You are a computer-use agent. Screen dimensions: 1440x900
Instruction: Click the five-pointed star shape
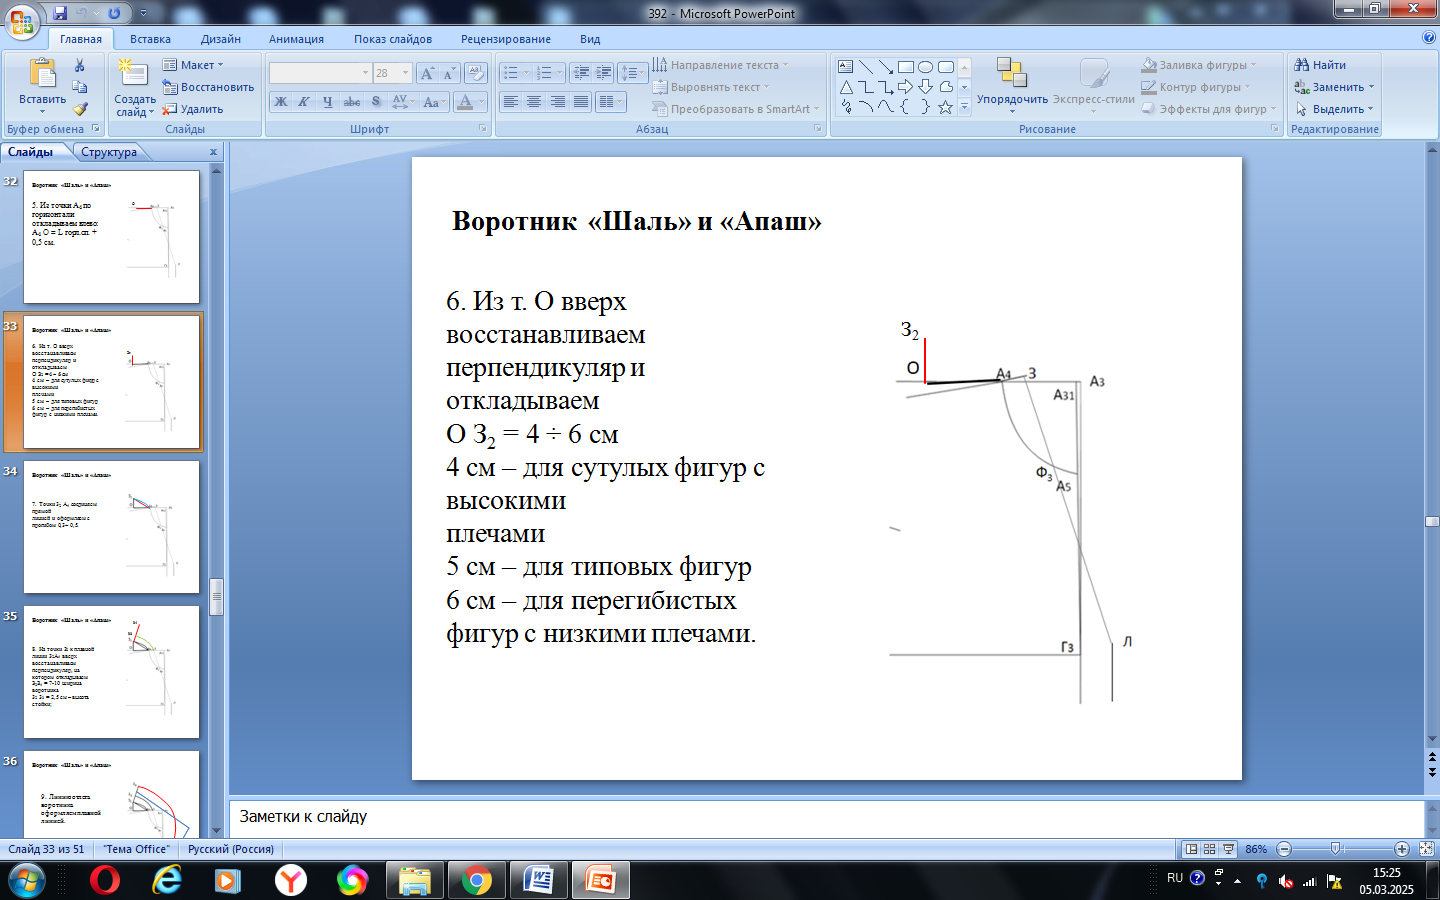point(945,107)
